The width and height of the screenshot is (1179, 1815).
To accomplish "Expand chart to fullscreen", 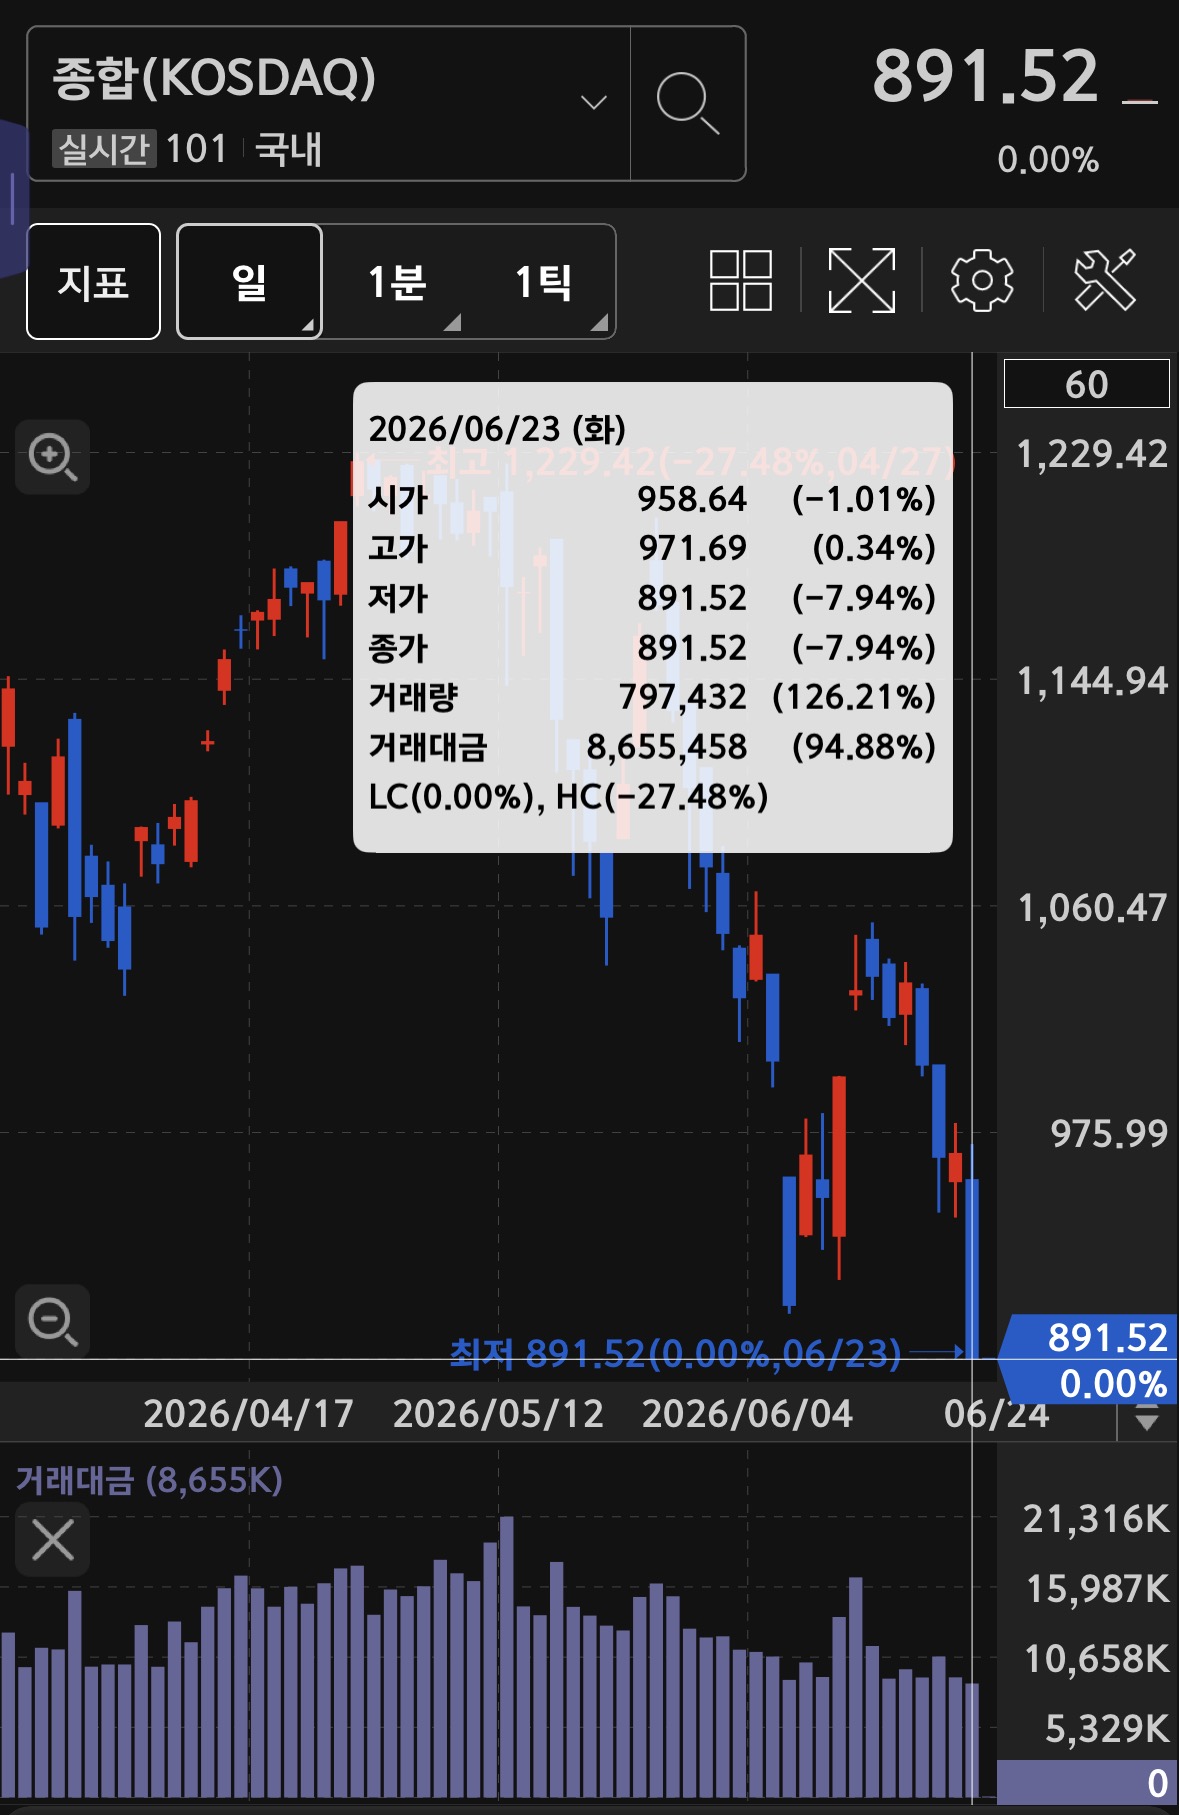I will pos(862,281).
